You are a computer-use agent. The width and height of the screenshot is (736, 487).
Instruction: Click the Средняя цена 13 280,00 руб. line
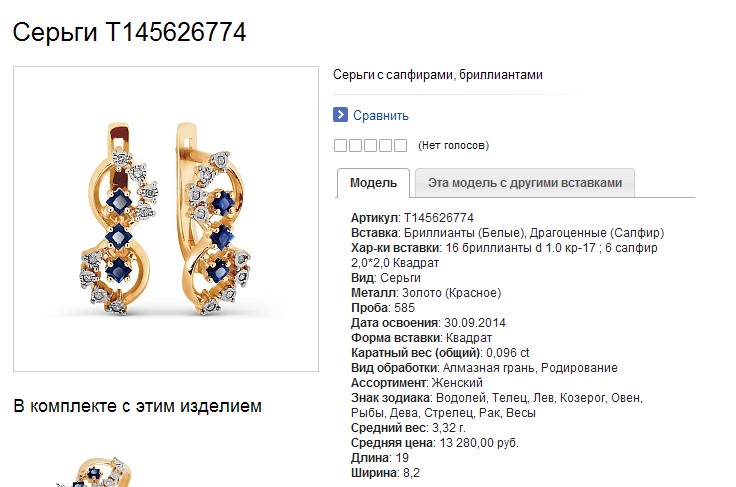coord(435,442)
